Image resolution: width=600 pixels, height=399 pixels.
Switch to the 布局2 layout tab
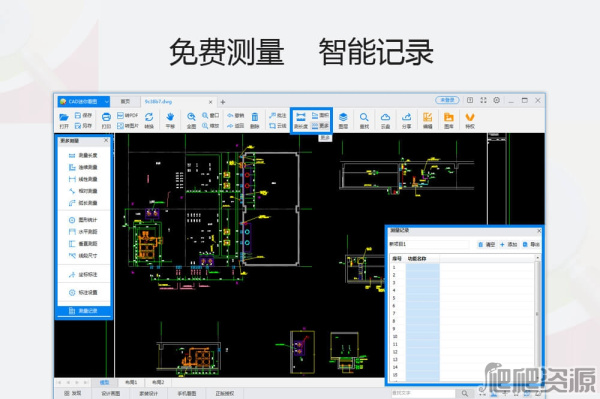coord(158,382)
